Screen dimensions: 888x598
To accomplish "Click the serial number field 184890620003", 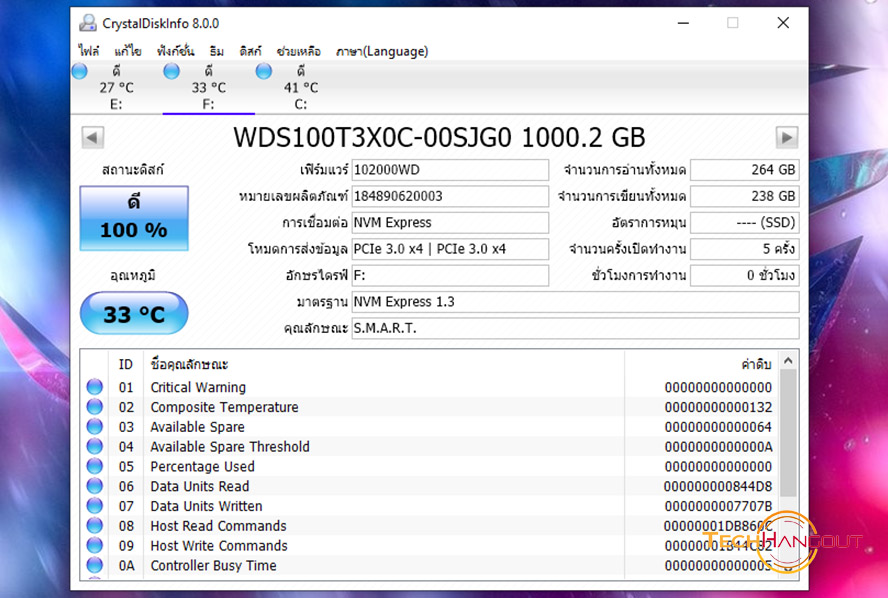I will 450,196.
